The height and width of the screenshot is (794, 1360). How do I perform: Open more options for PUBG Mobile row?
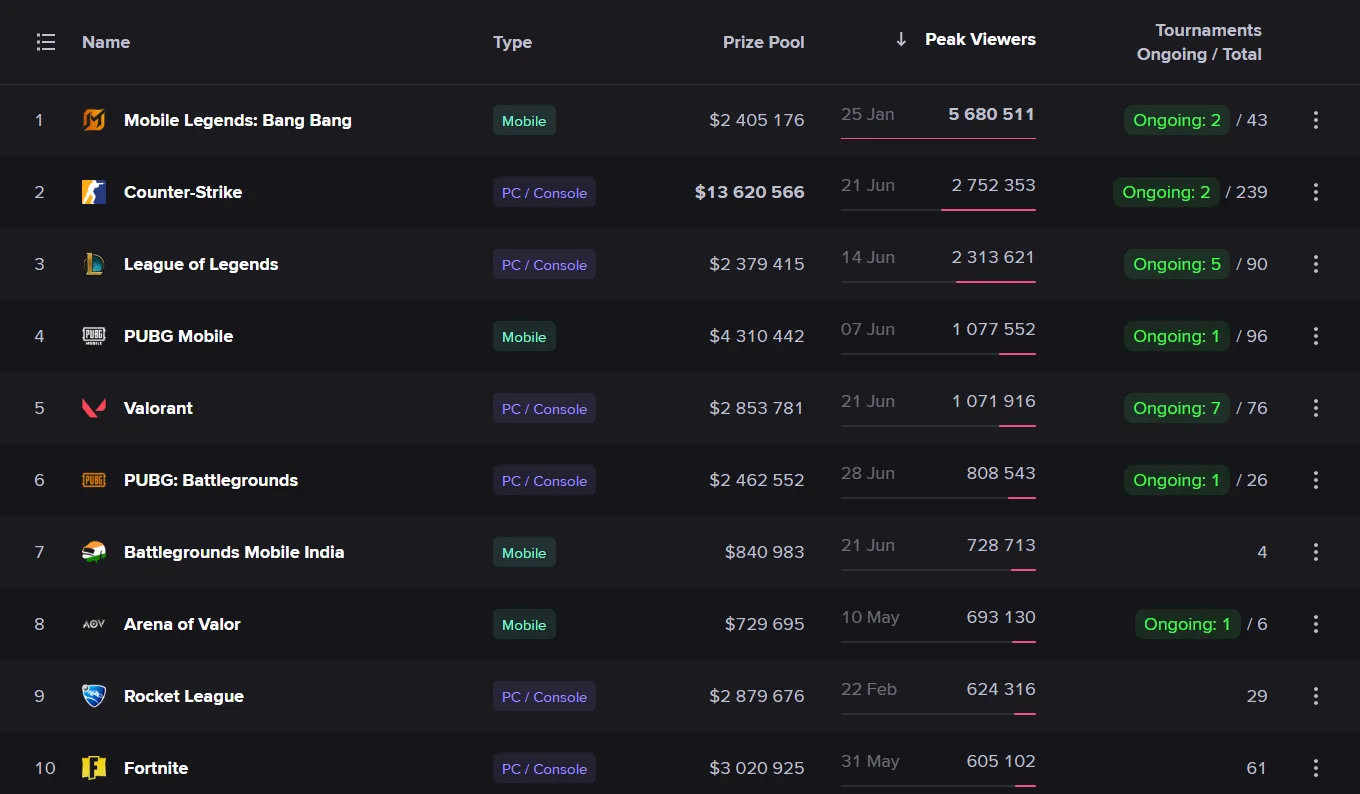[x=1316, y=336]
